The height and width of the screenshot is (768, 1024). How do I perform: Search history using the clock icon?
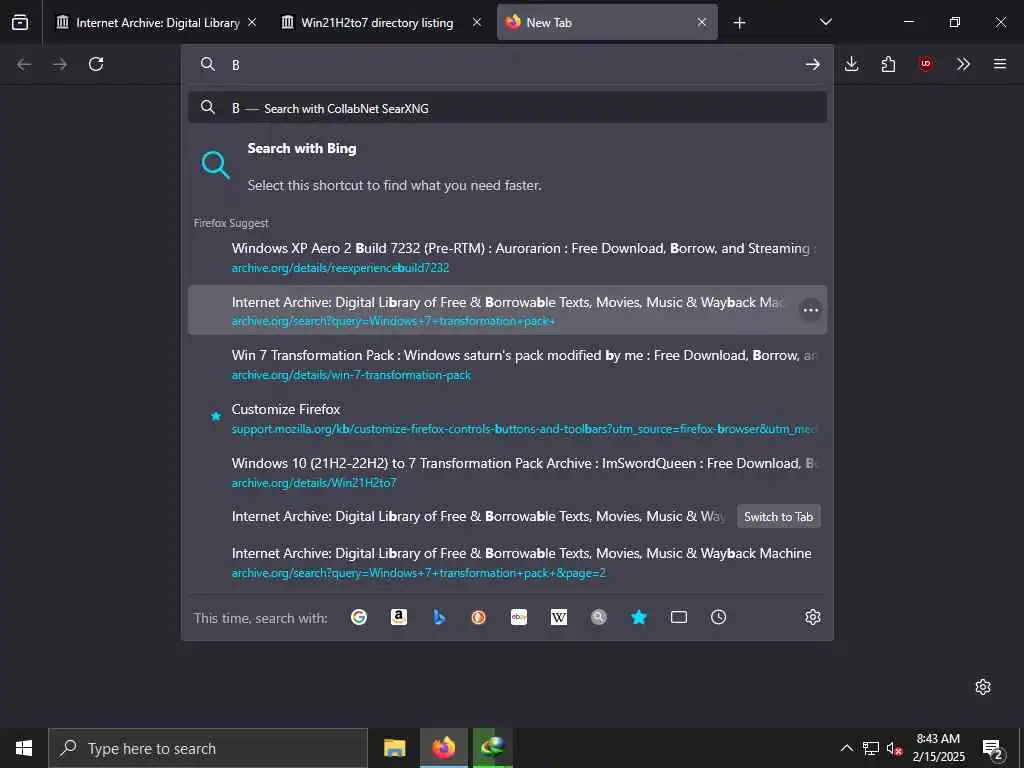(718, 617)
